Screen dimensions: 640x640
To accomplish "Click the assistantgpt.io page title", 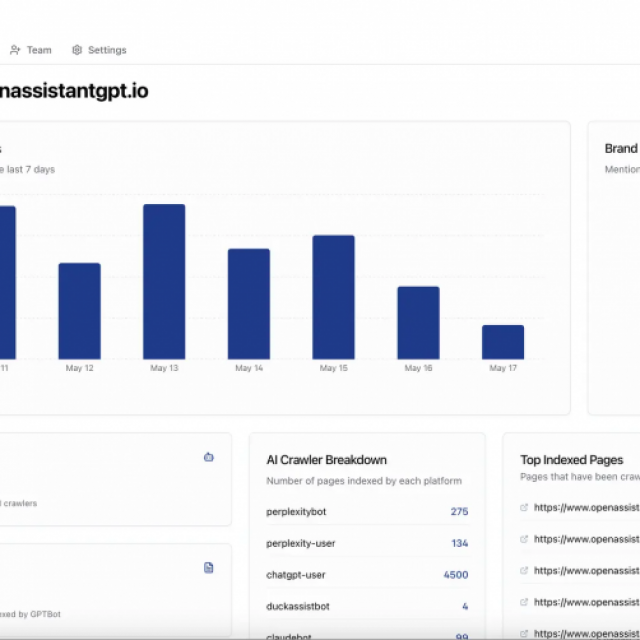I will (74, 91).
